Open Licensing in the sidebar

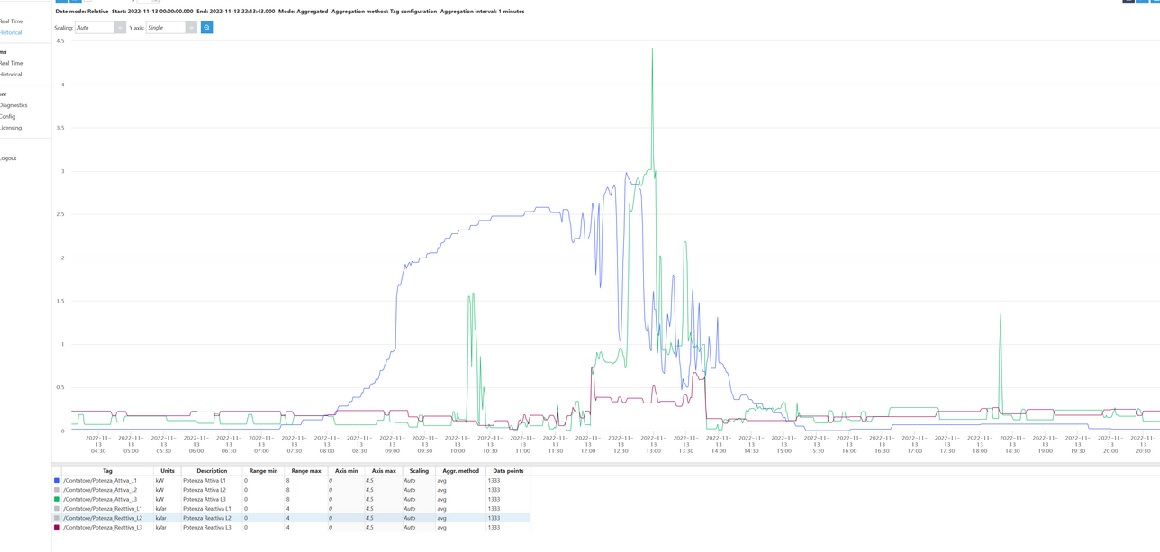(10, 128)
